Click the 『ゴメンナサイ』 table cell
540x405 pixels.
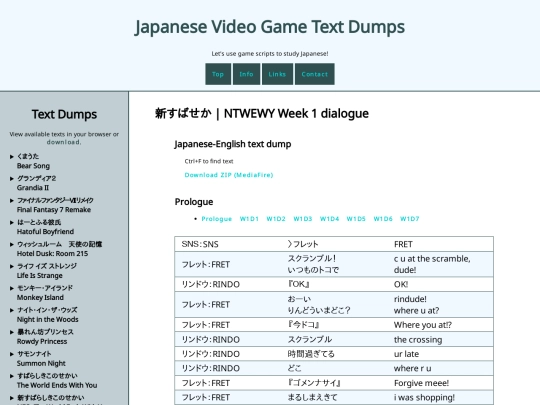pos(334,383)
